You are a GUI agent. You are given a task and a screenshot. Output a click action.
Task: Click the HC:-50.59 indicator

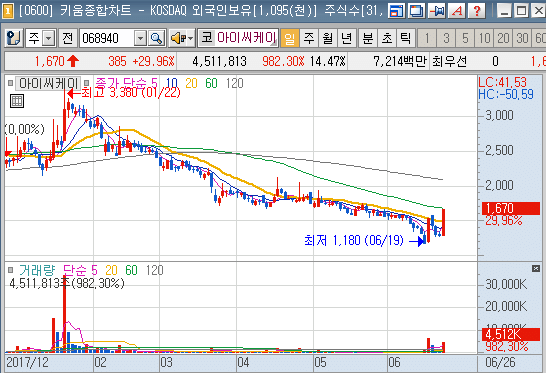tap(506, 94)
